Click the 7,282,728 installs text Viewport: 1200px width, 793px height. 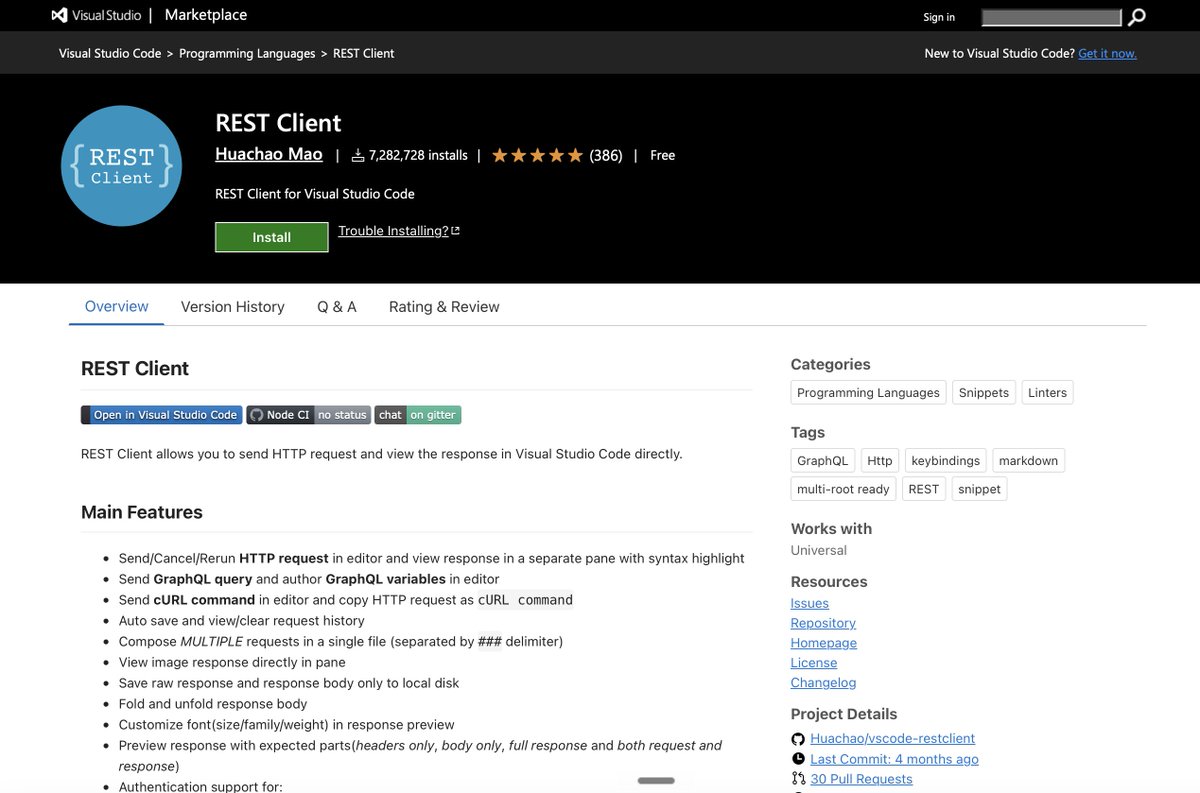(418, 155)
